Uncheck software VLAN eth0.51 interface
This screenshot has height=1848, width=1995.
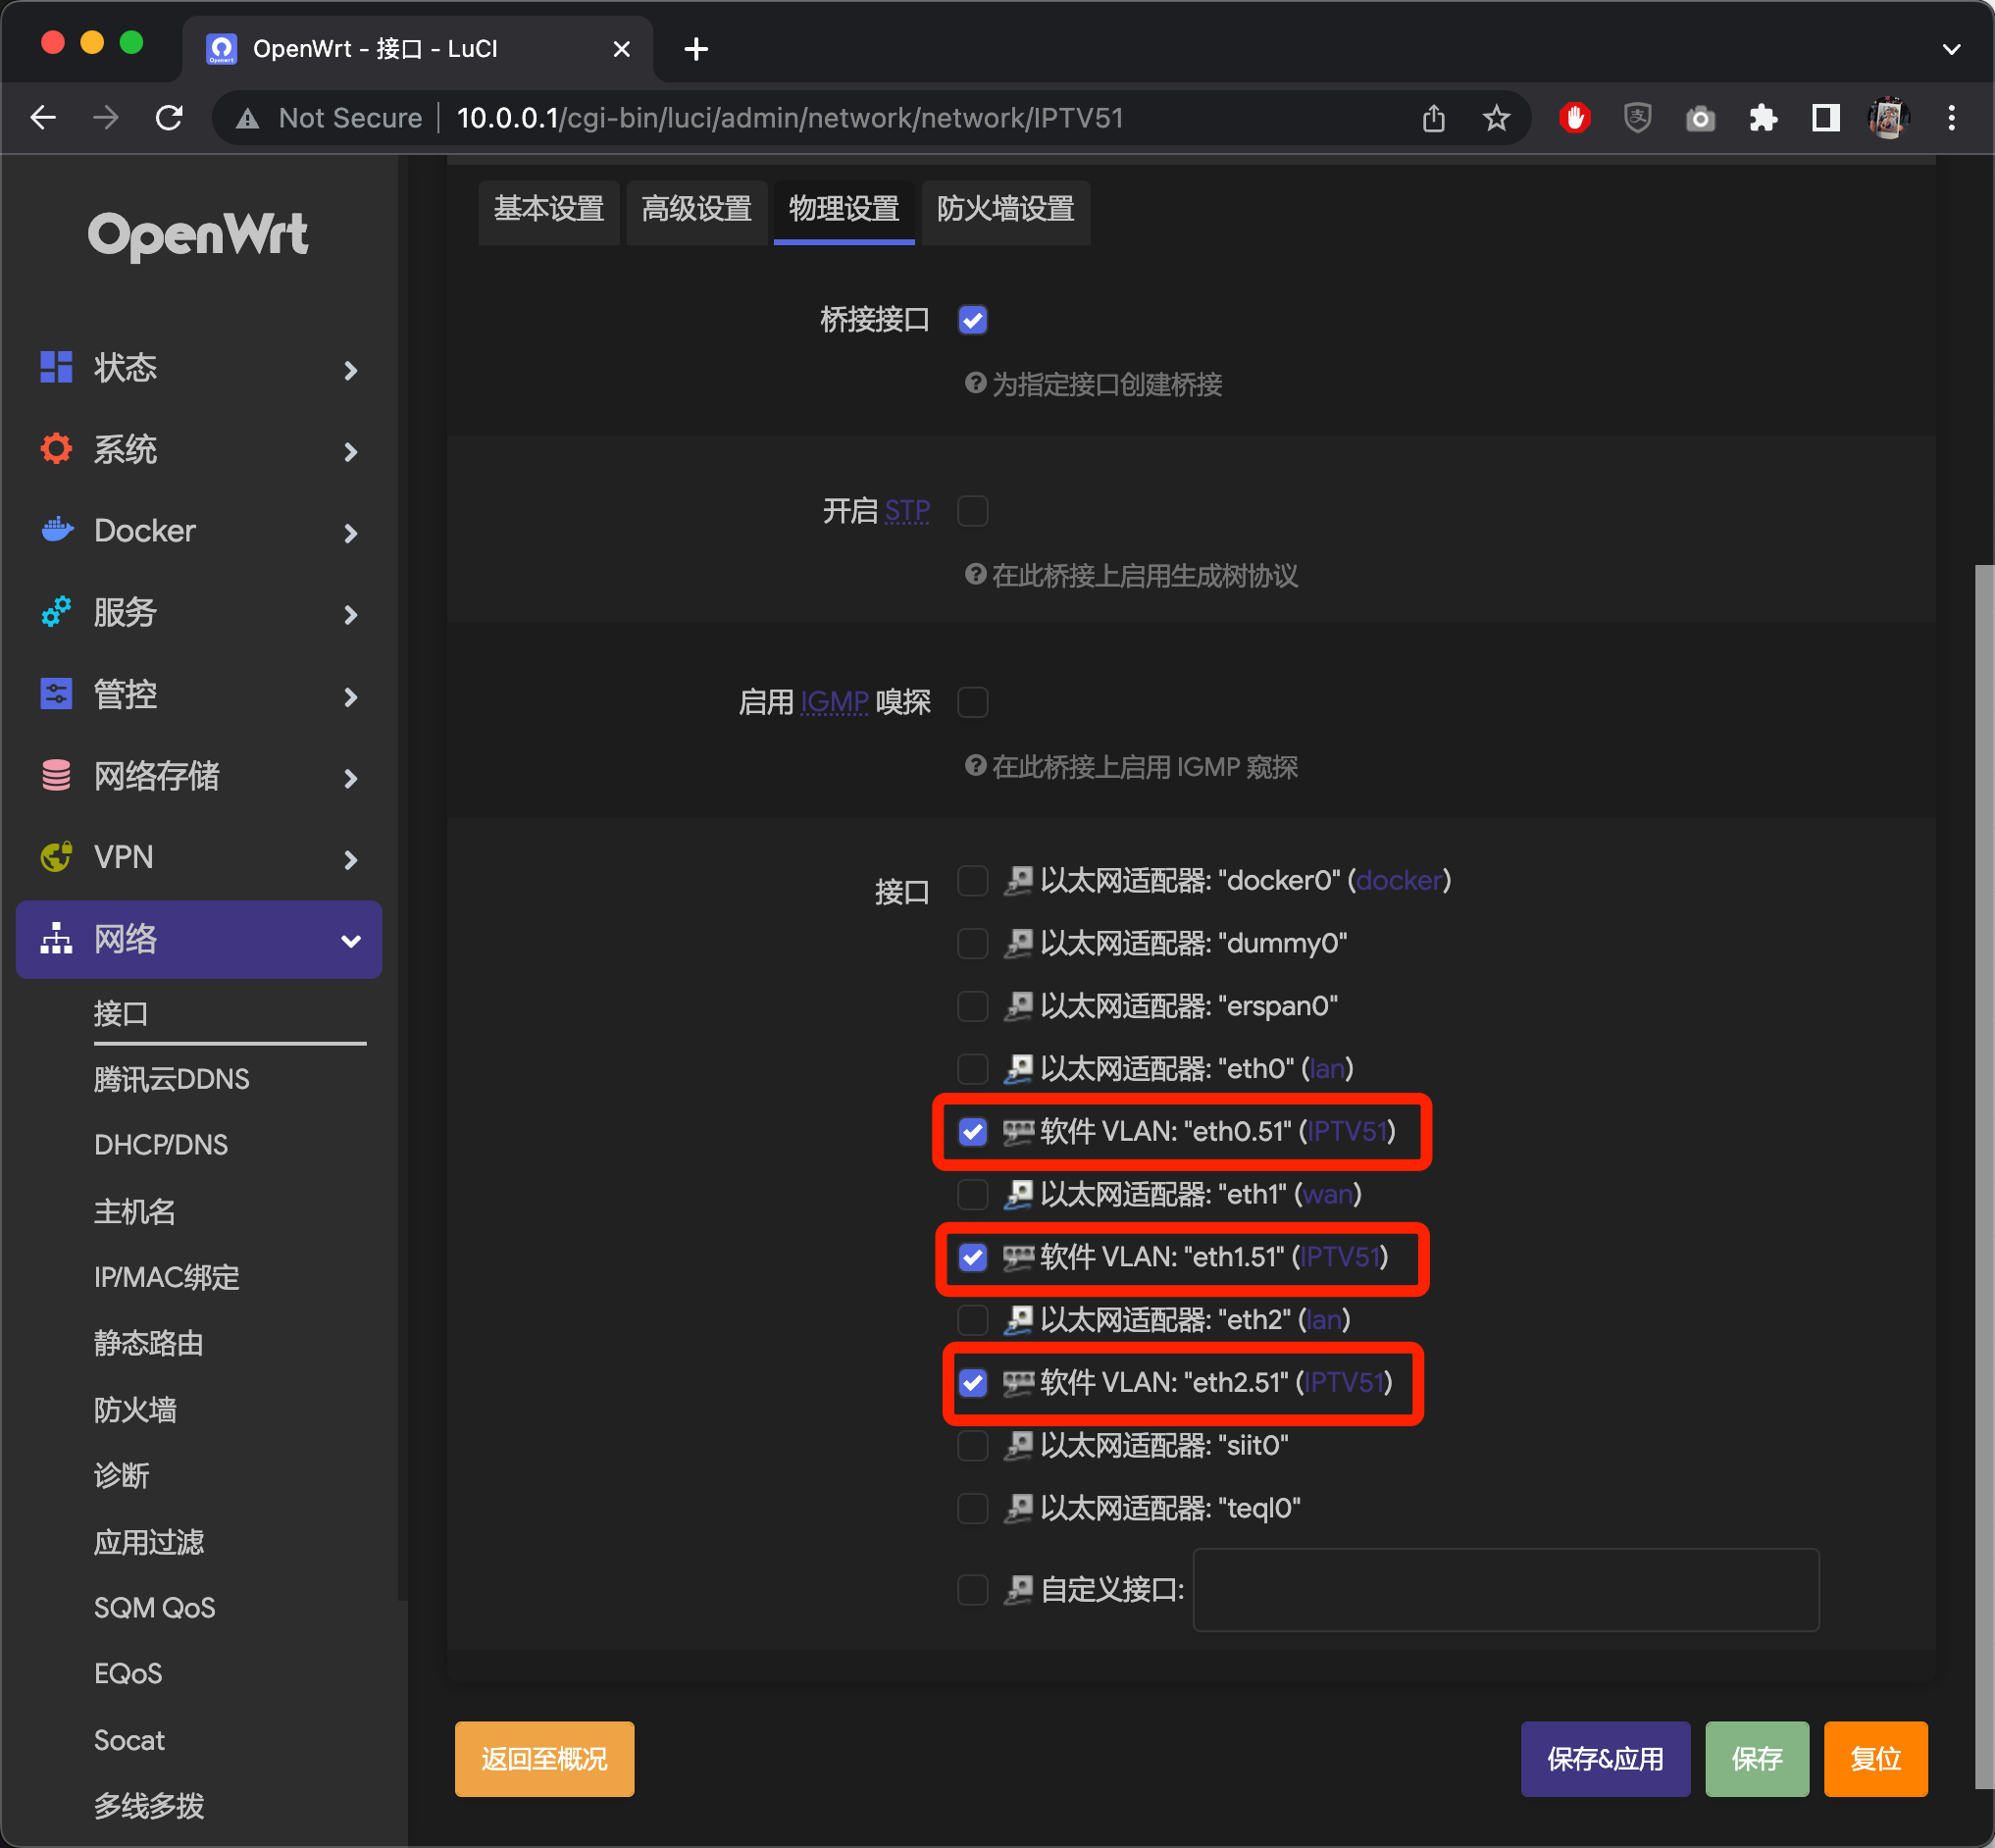971,1132
